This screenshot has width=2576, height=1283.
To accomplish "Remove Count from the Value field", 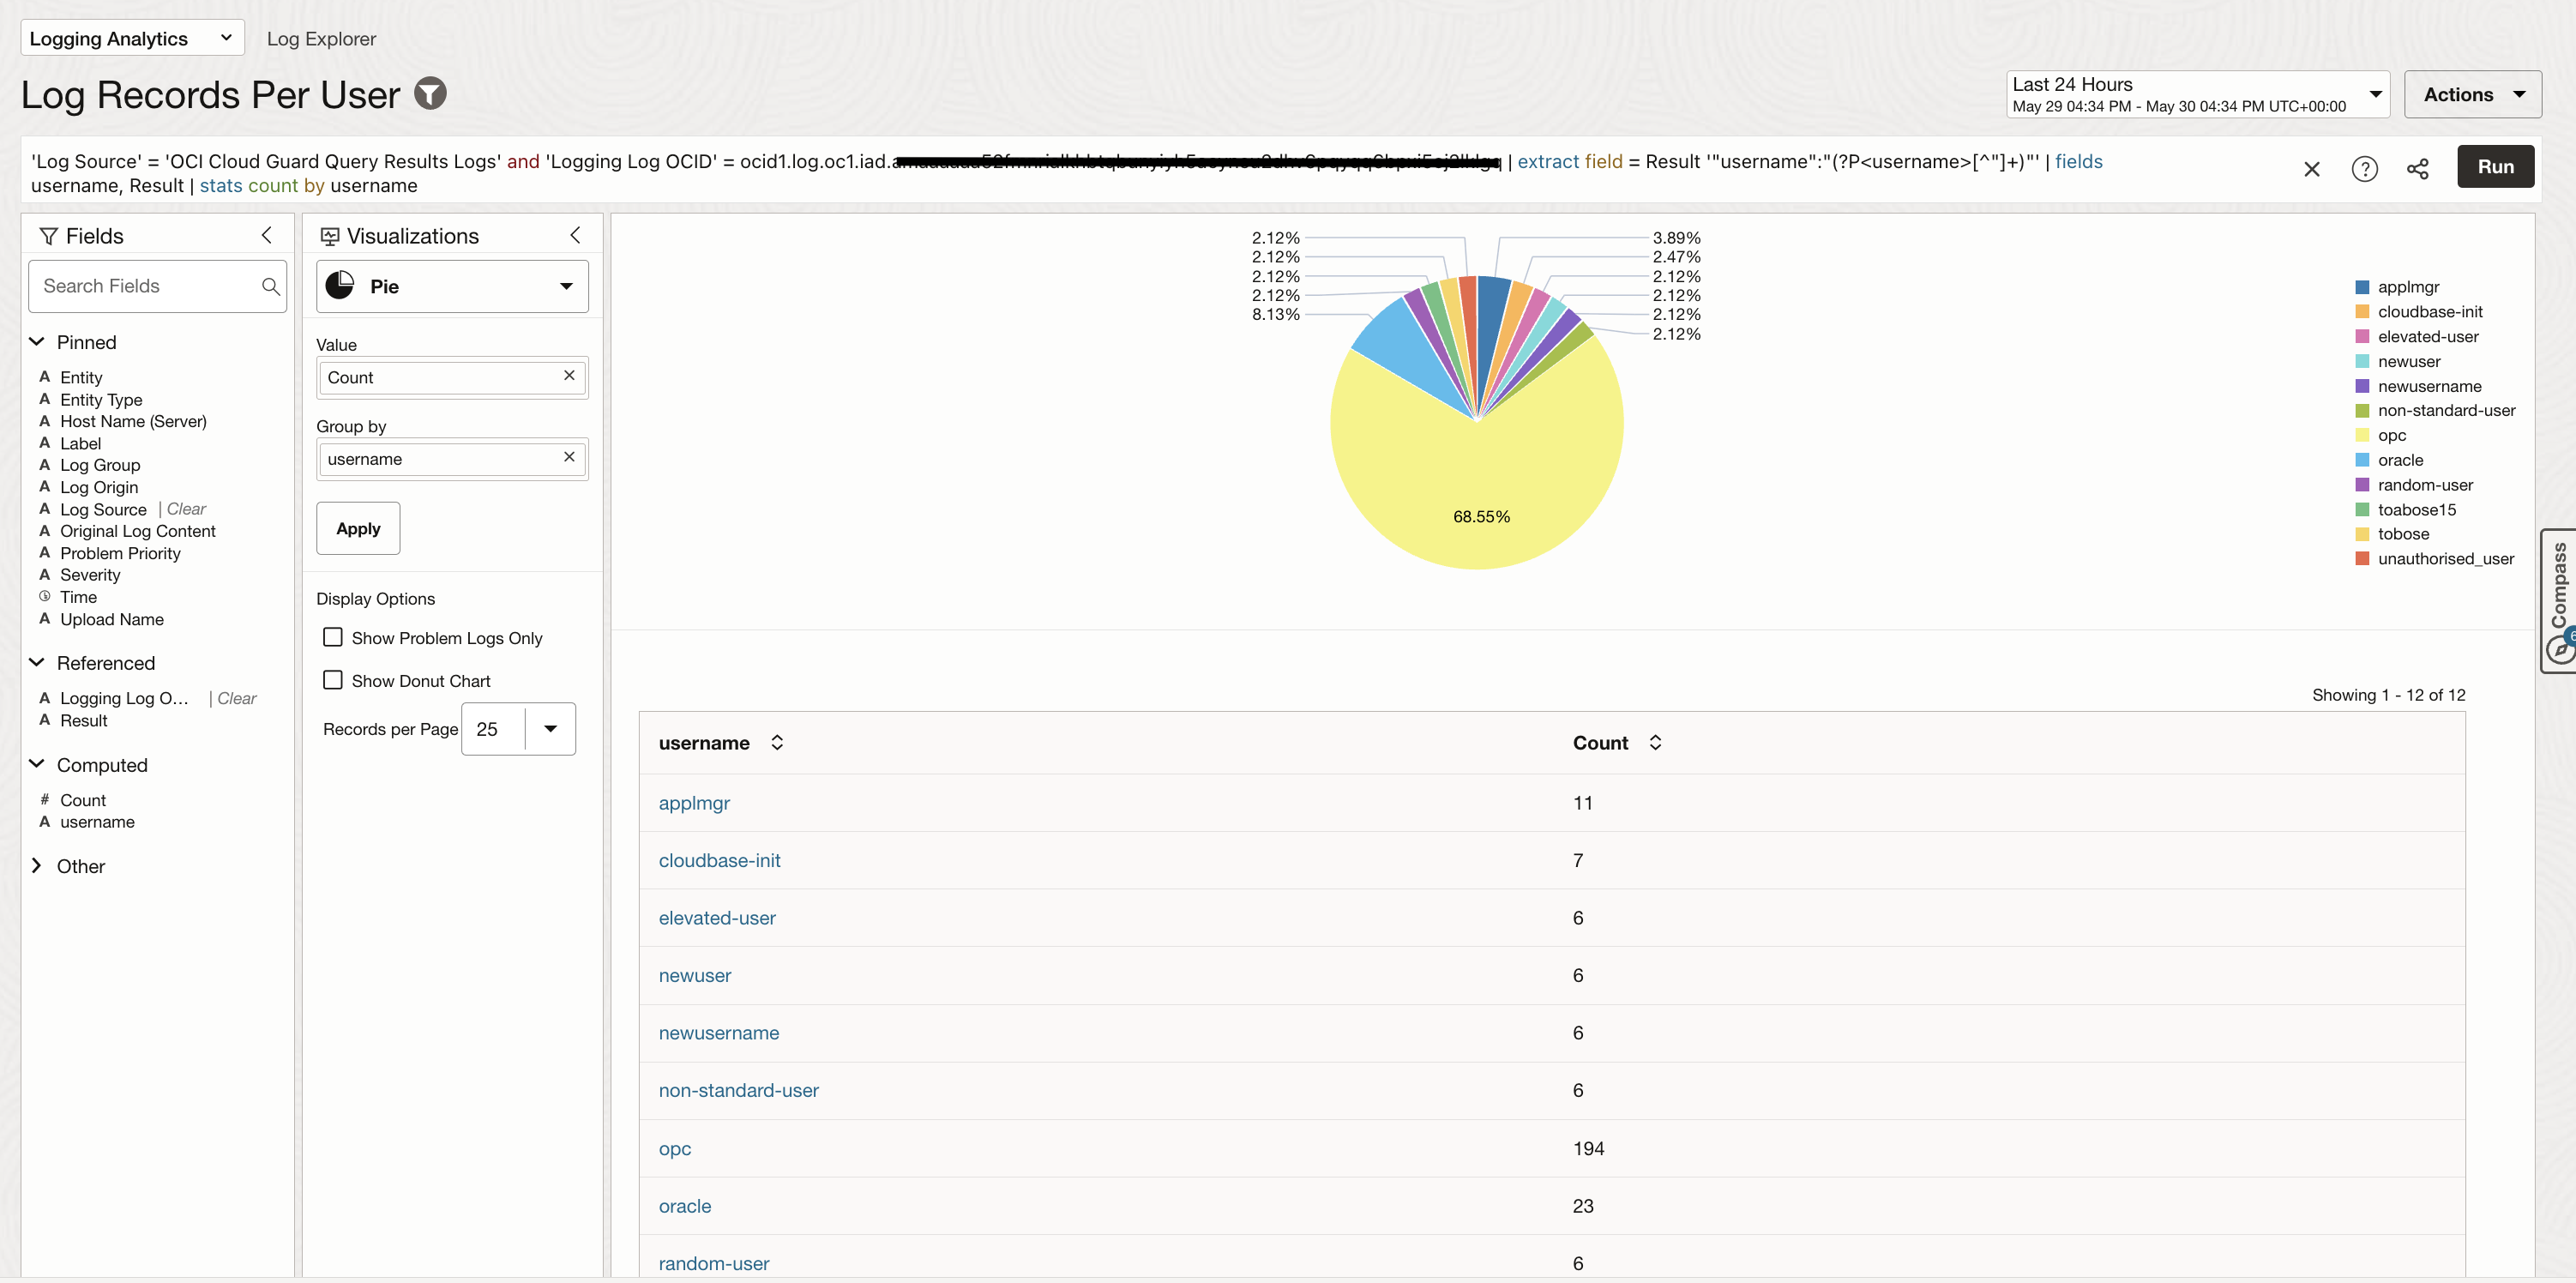I will pyautogui.click(x=569, y=376).
